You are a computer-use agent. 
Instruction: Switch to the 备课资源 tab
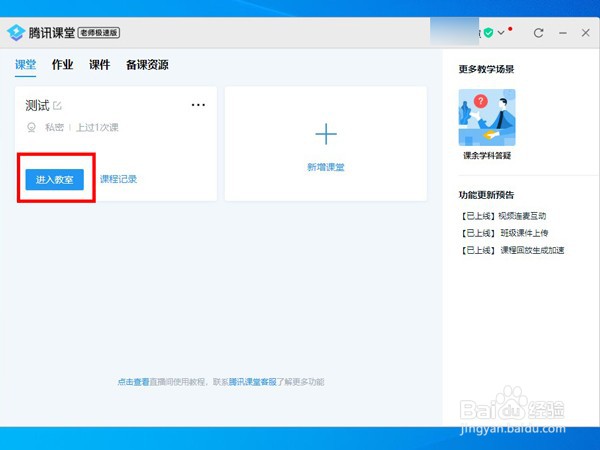(147, 65)
